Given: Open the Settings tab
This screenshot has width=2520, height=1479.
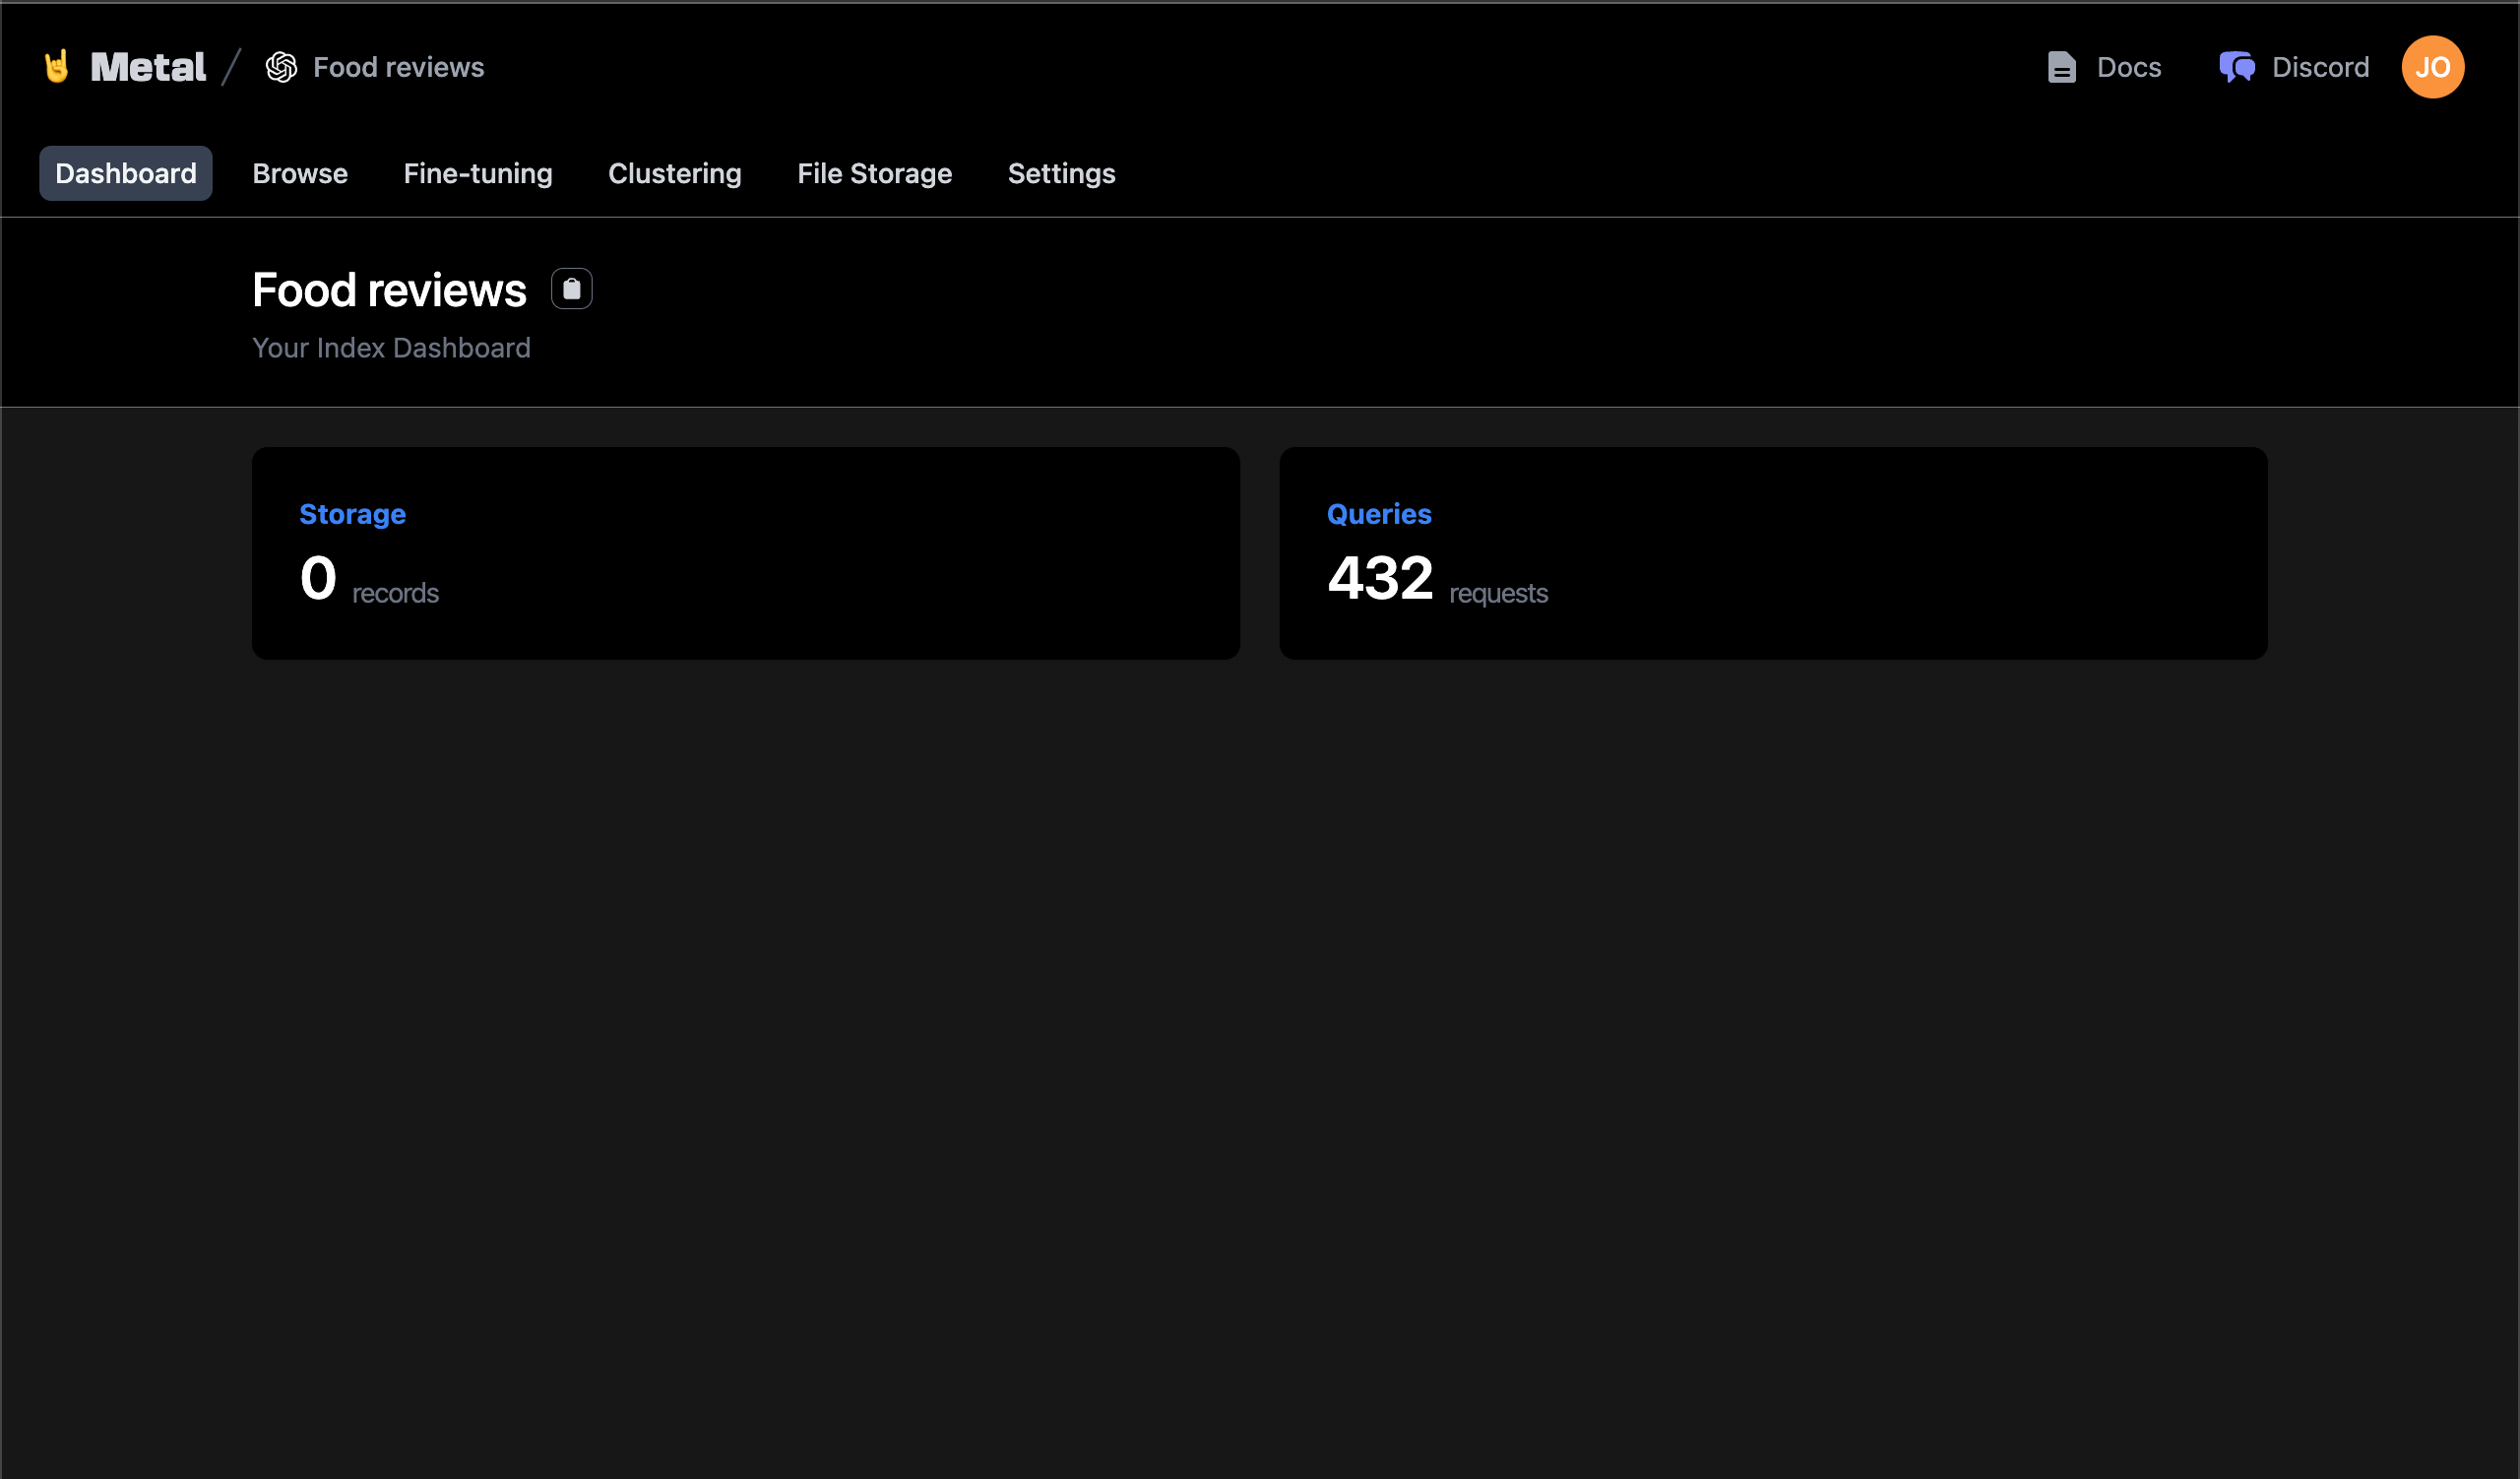Looking at the screenshot, I should (x=1061, y=173).
